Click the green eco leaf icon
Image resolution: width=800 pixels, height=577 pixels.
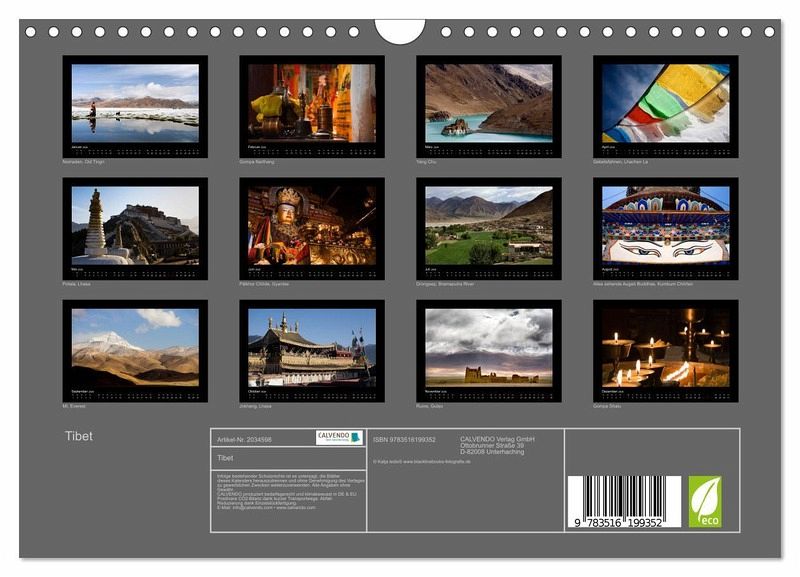pos(704,501)
